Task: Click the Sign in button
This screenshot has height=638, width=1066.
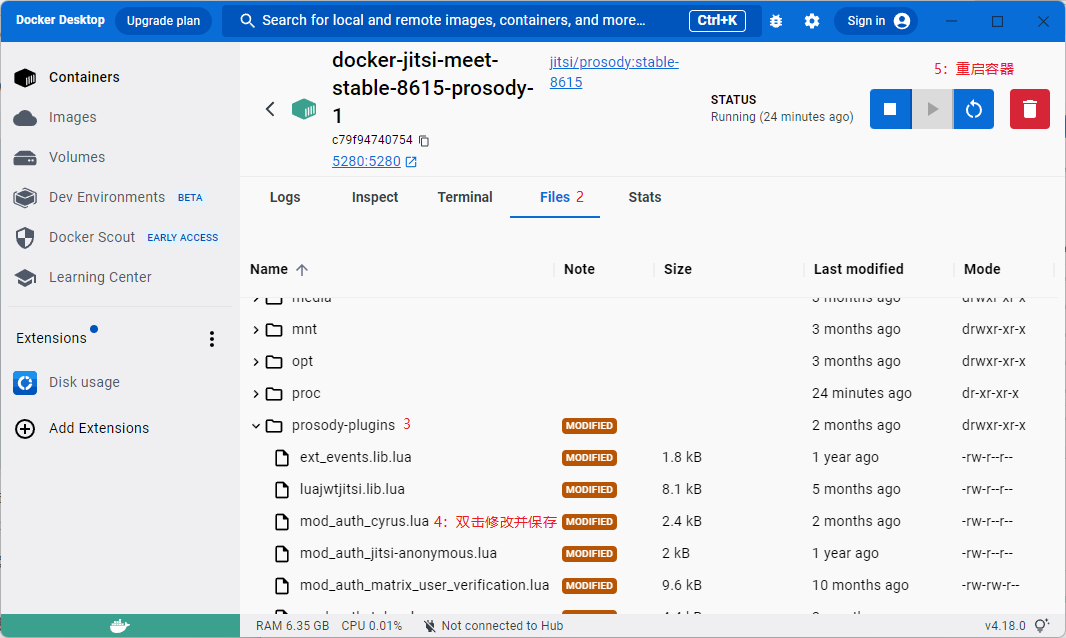Action: point(876,21)
